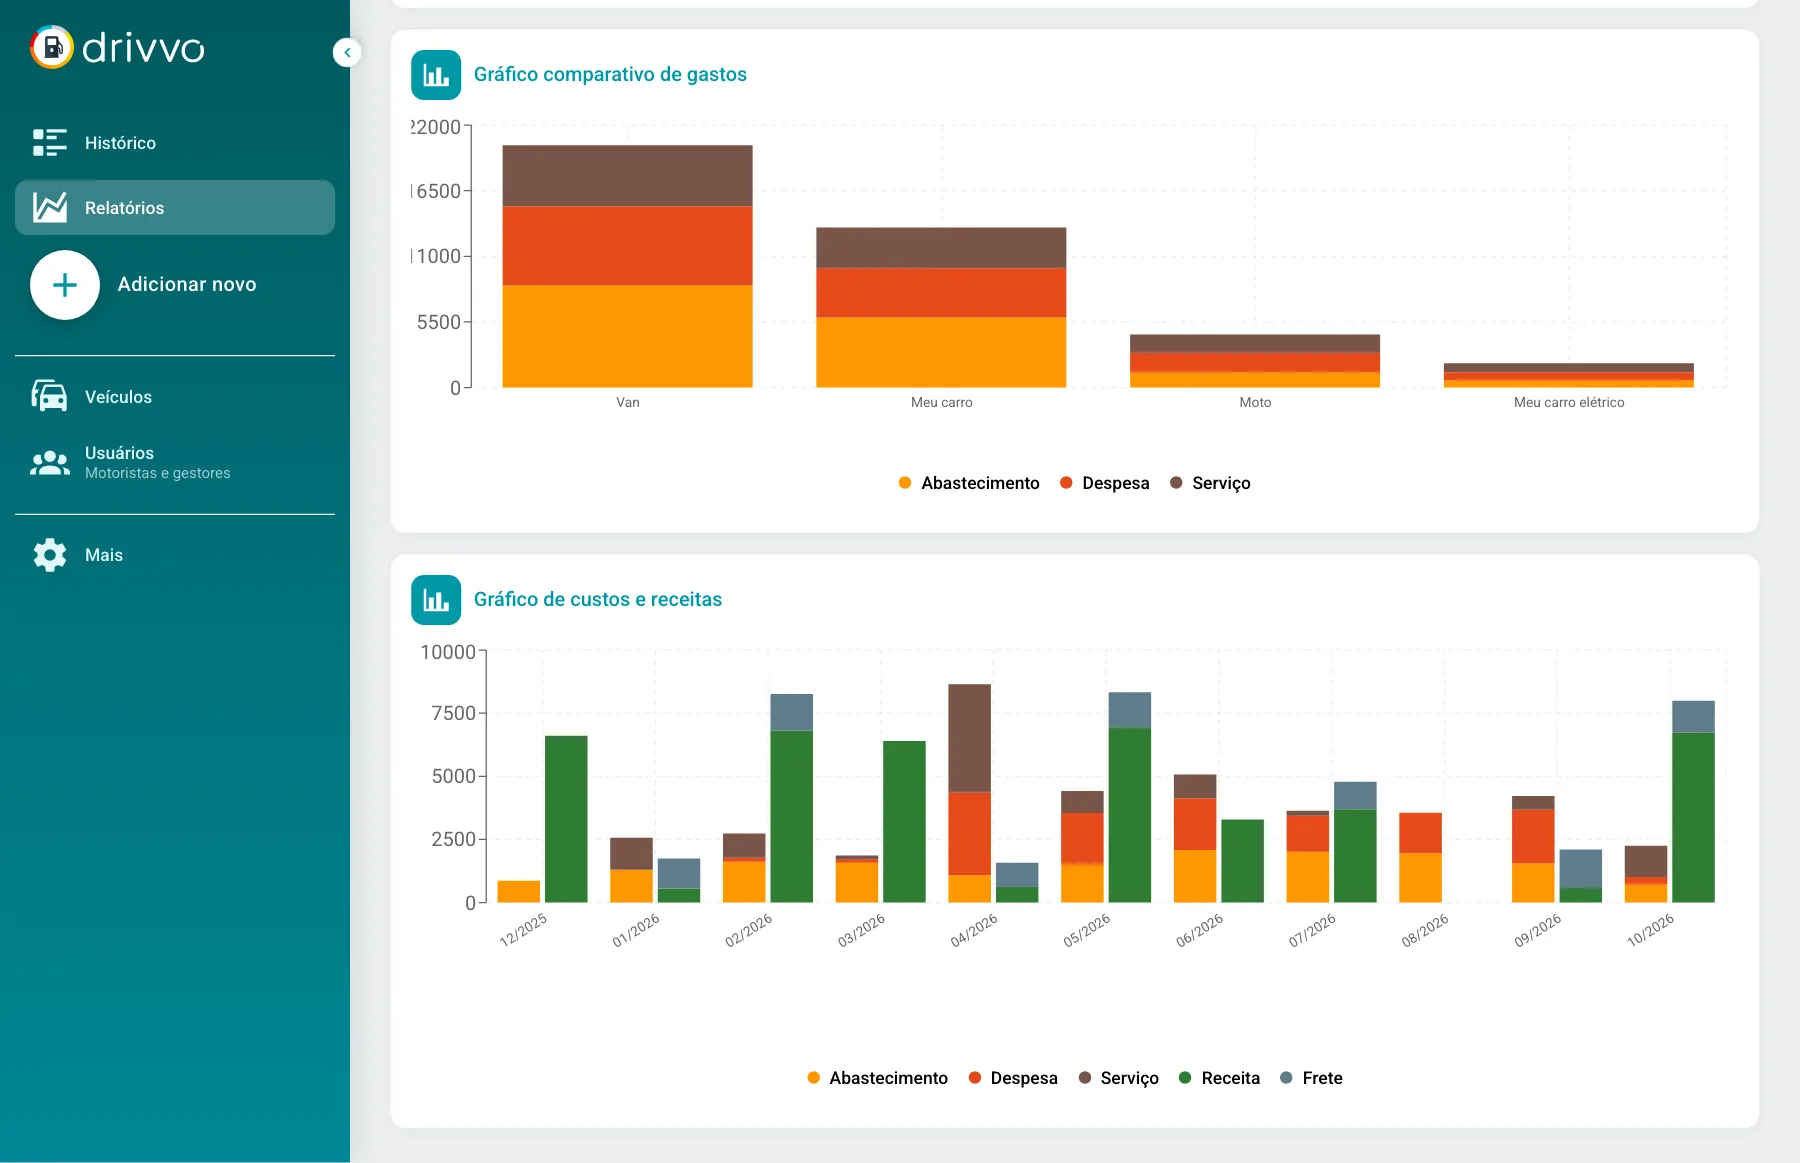Click the drivvo logo icon
The image size is (1800, 1163).
click(x=52, y=47)
